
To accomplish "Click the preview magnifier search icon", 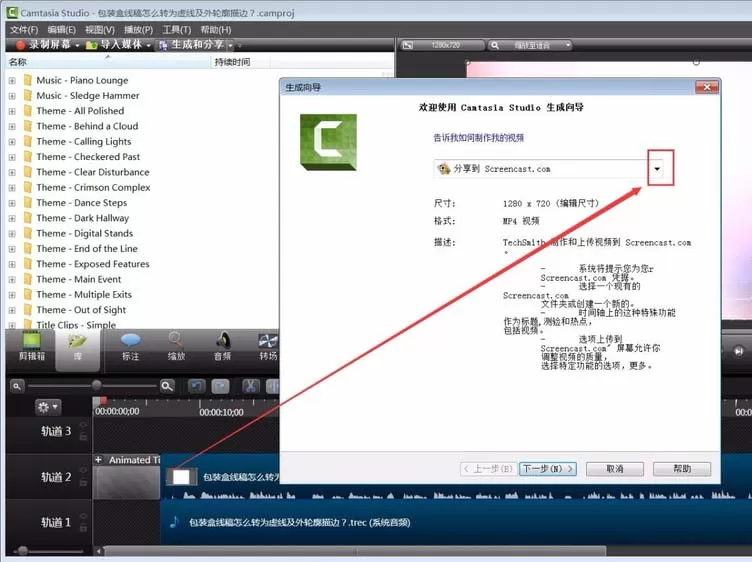I will pos(494,46).
